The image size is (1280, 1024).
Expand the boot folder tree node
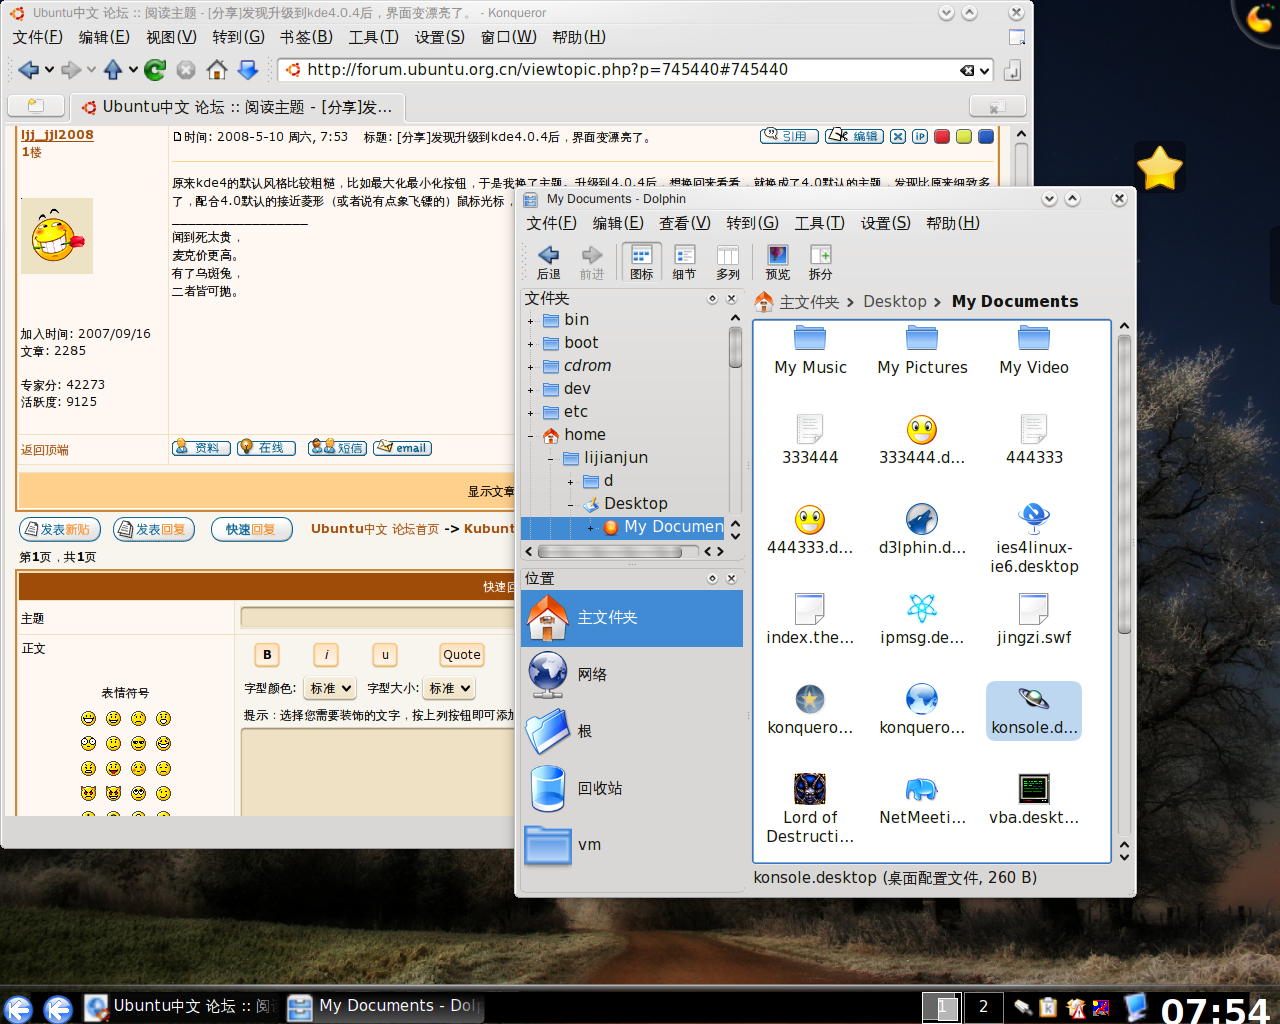[x=530, y=344]
